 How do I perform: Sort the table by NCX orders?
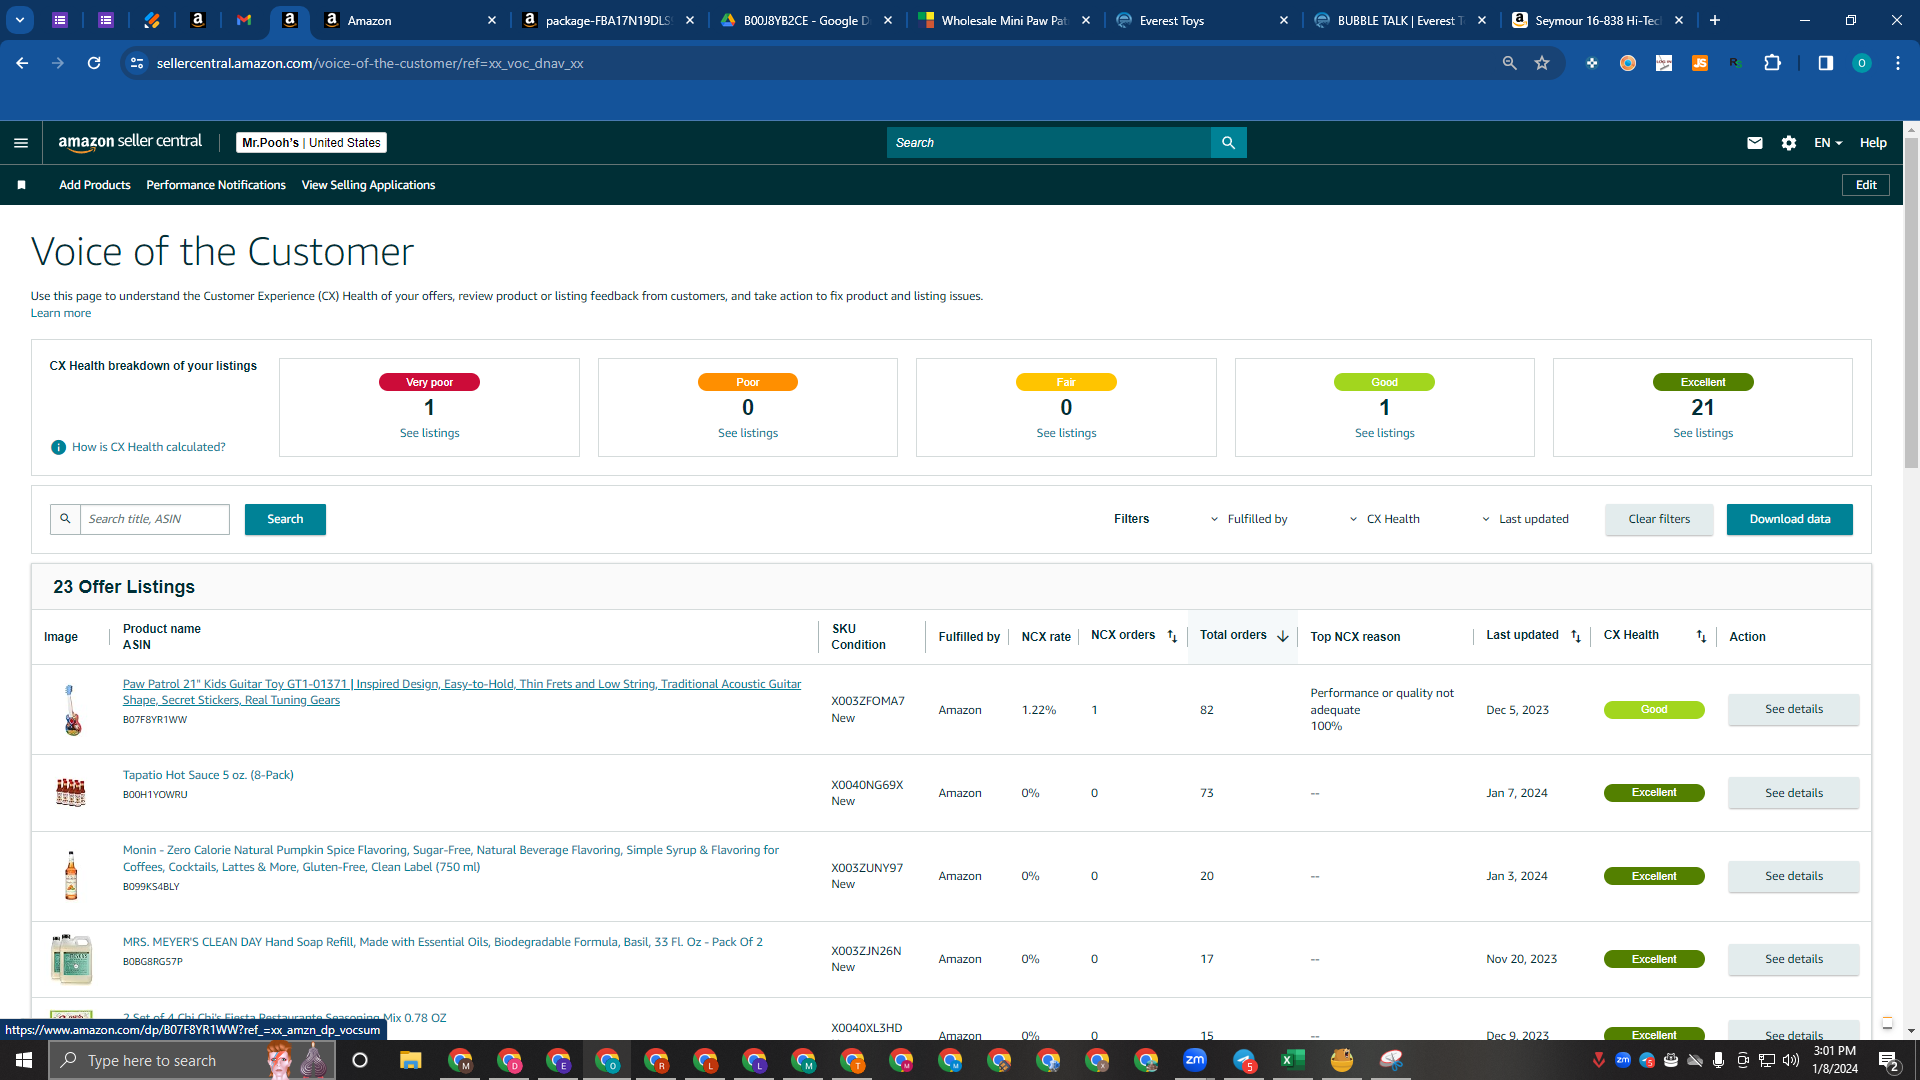(1172, 637)
